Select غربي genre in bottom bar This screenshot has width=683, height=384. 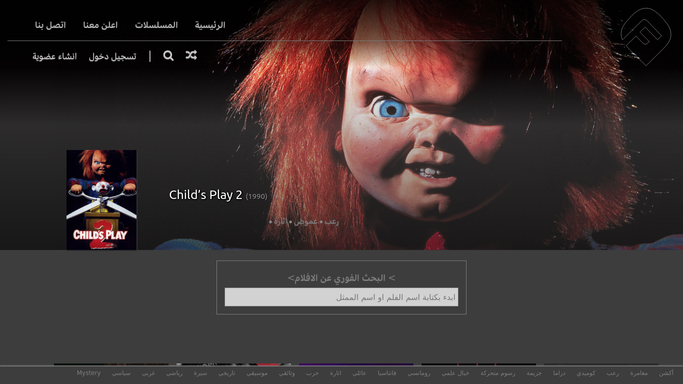[x=148, y=373]
